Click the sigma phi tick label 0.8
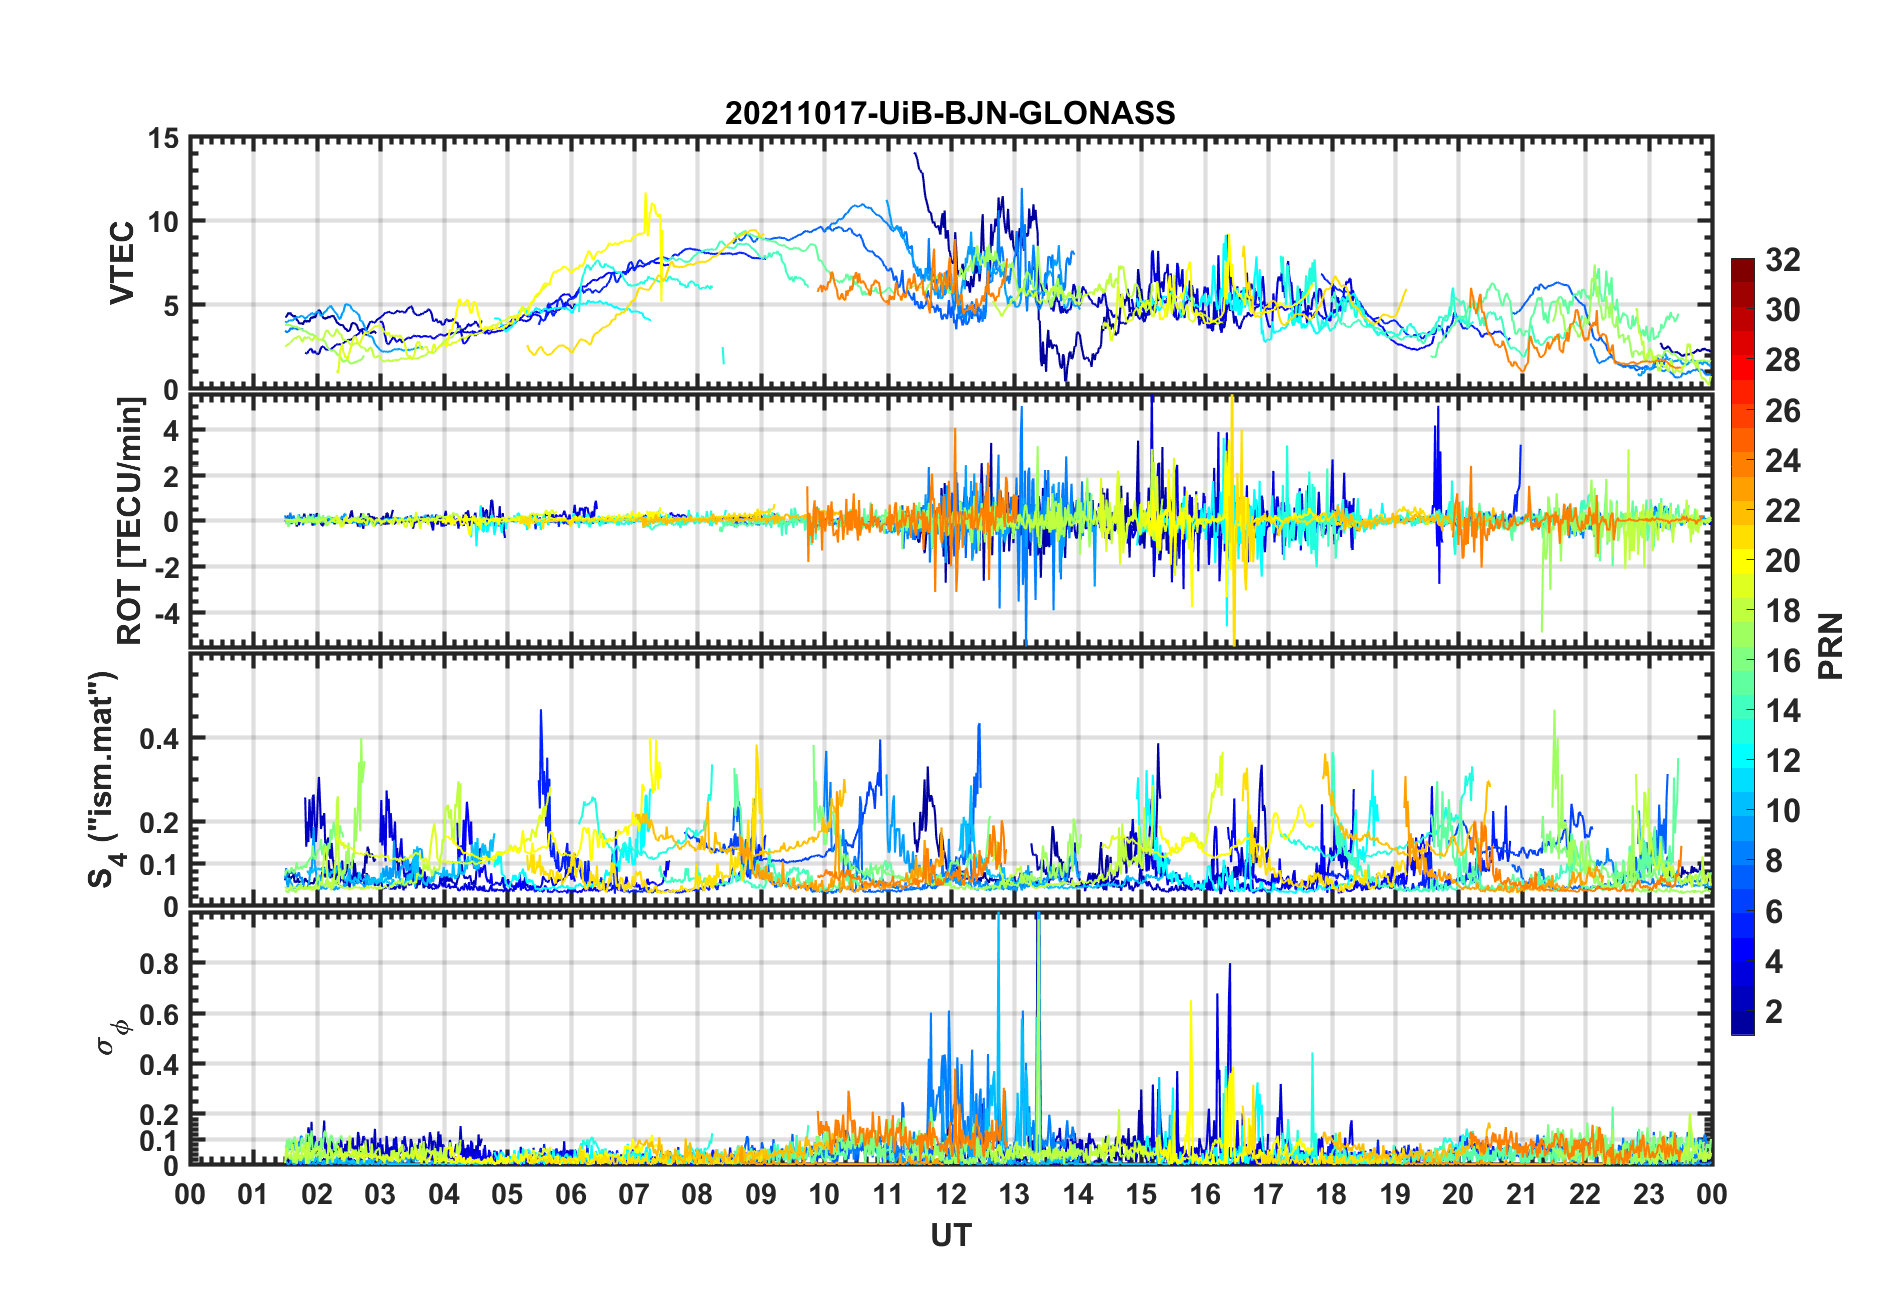1902x1292 pixels. (x=159, y=964)
